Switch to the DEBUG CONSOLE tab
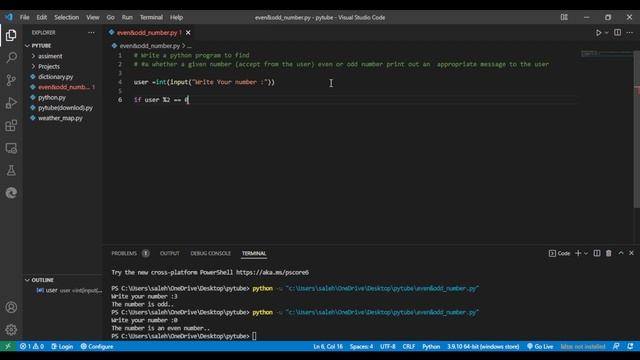 (210, 253)
